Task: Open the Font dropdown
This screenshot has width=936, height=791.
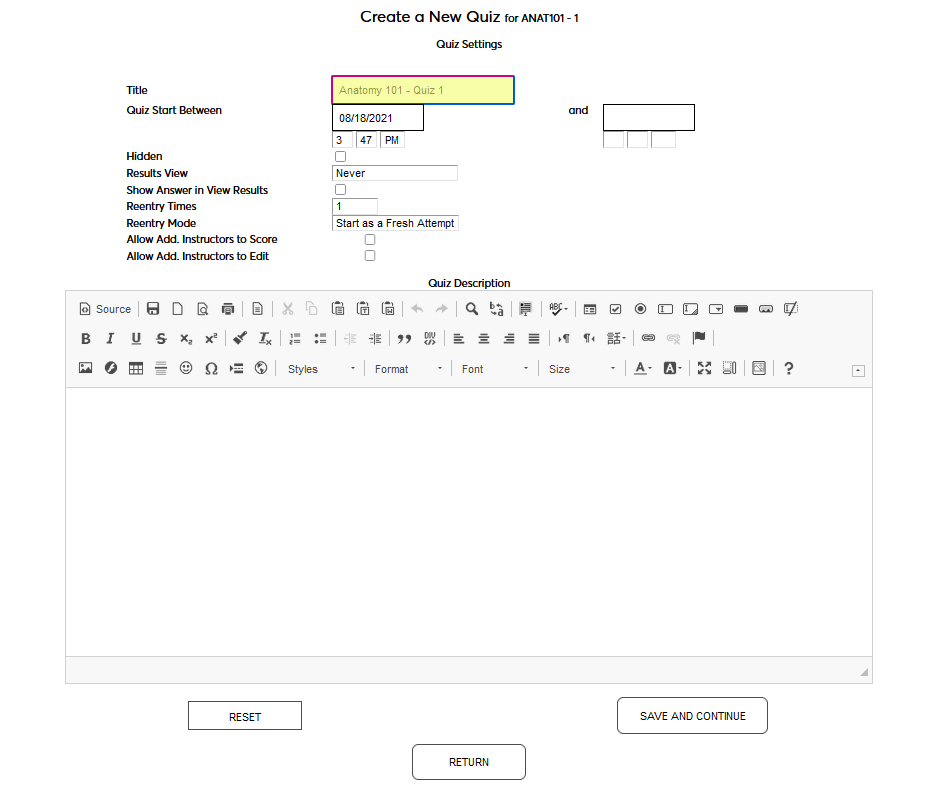Action: coord(495,369)
